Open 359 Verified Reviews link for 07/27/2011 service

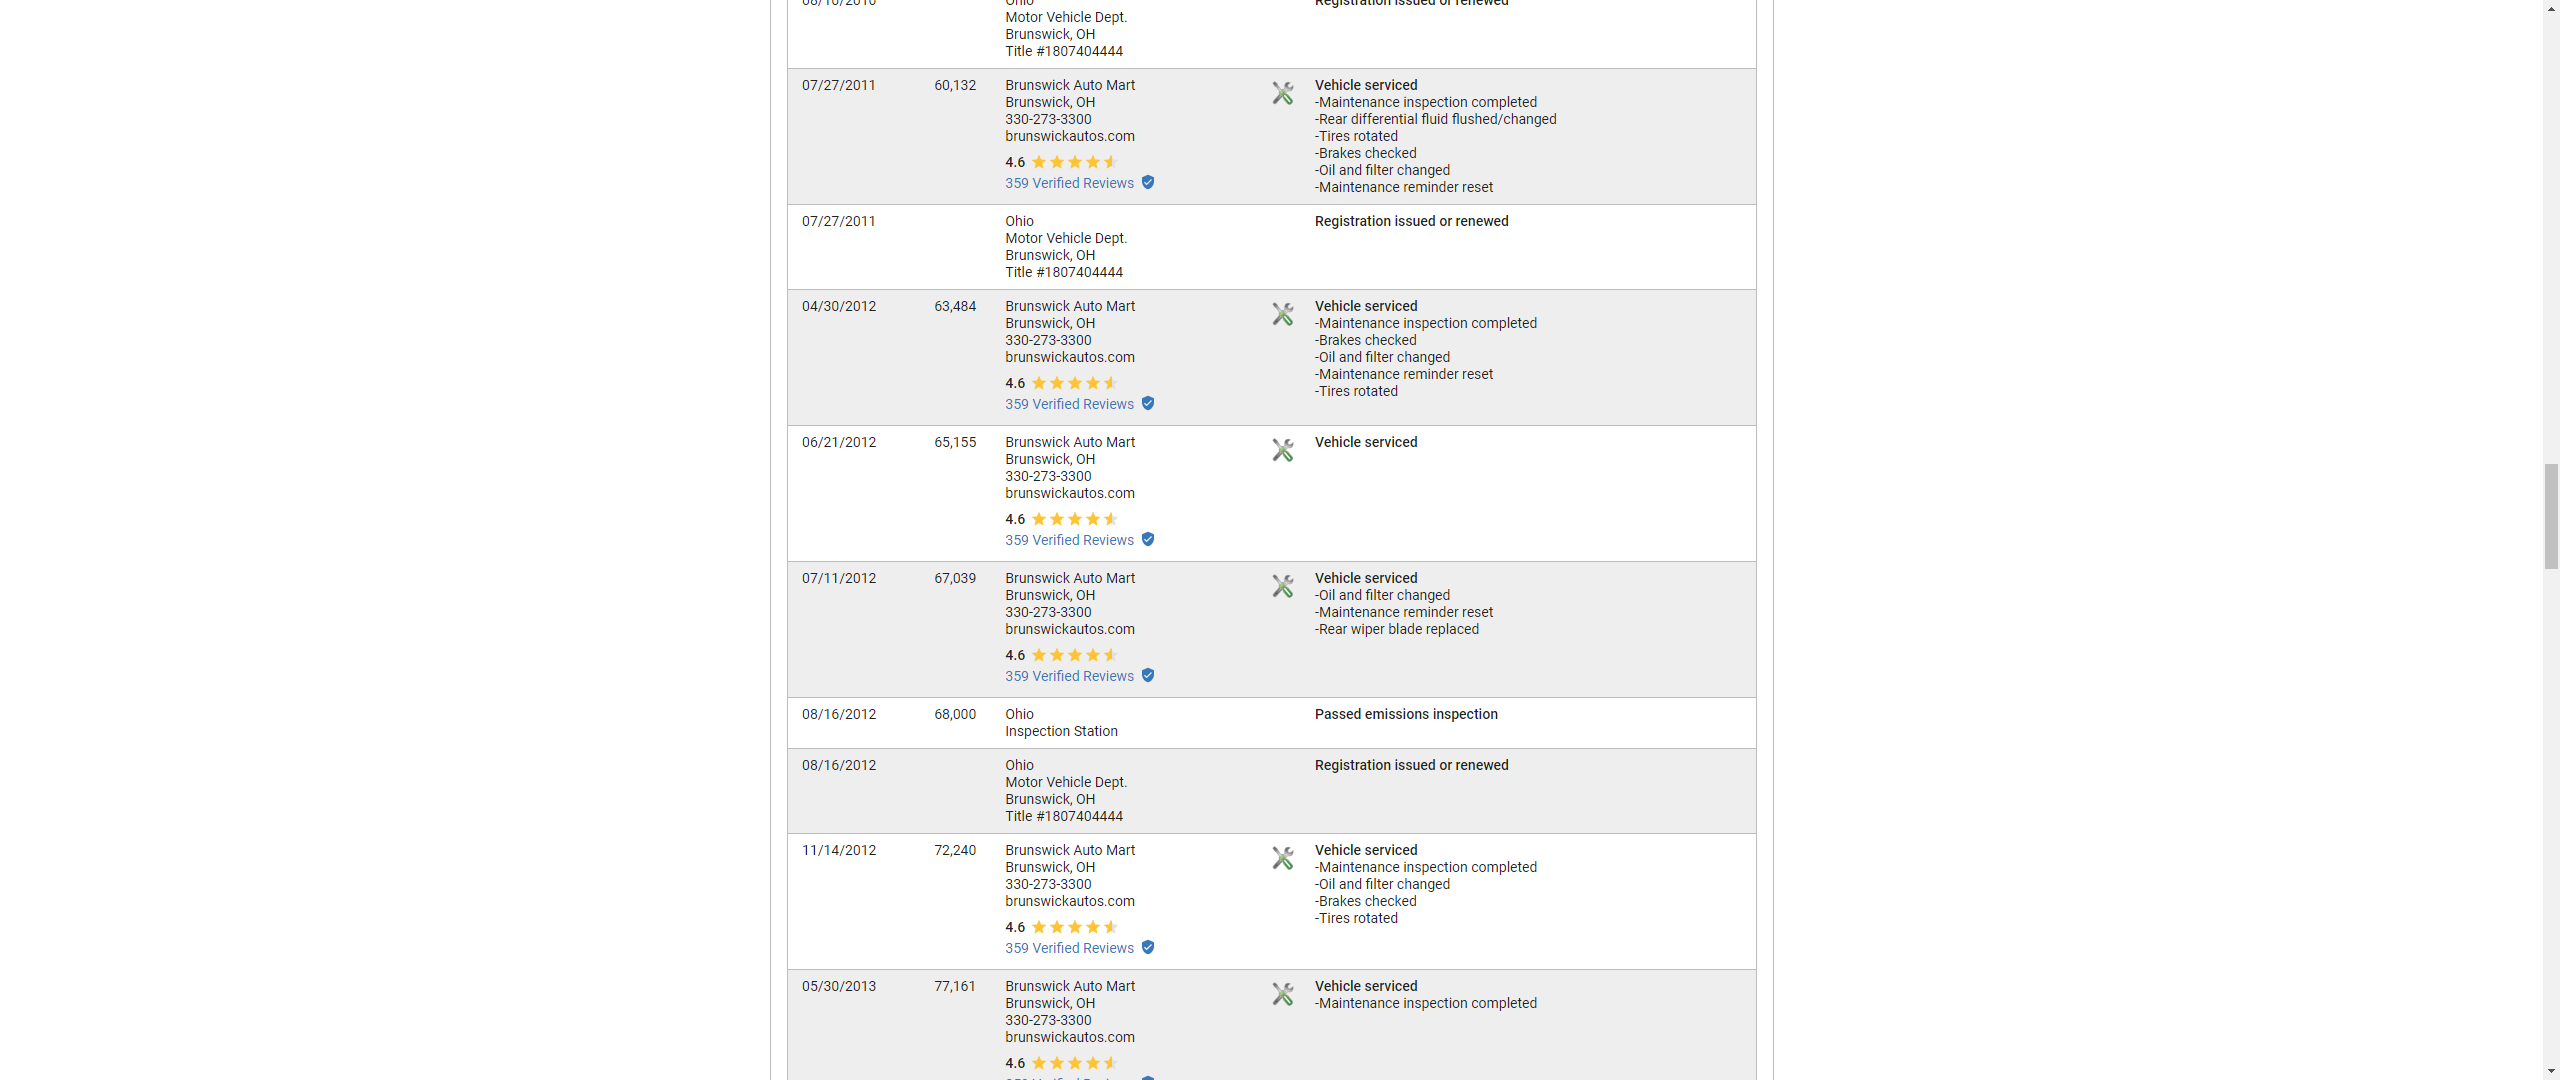click(x=1069, y=183)
